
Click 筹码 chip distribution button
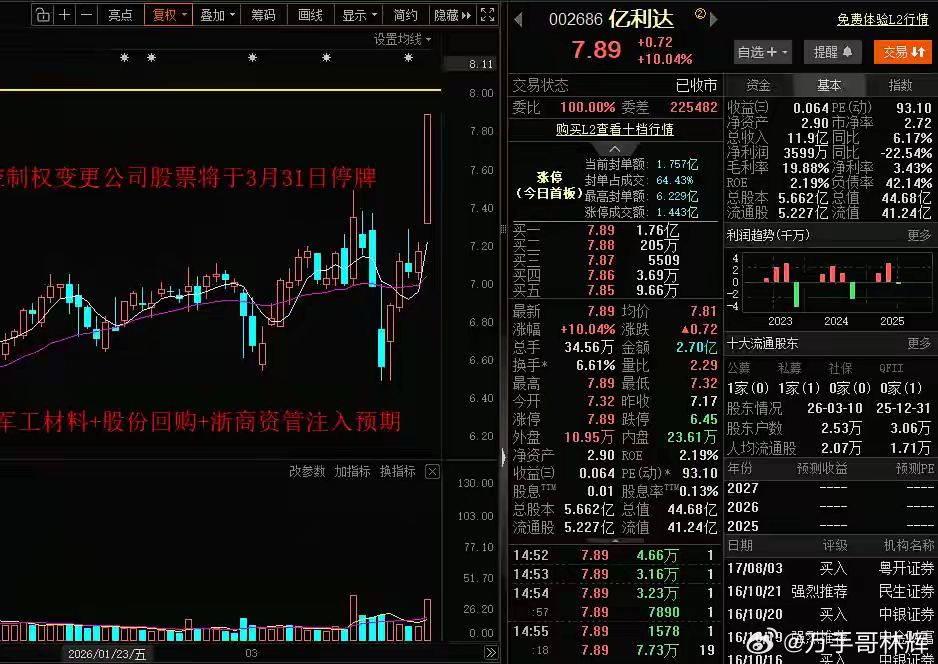tap(263, 15)
